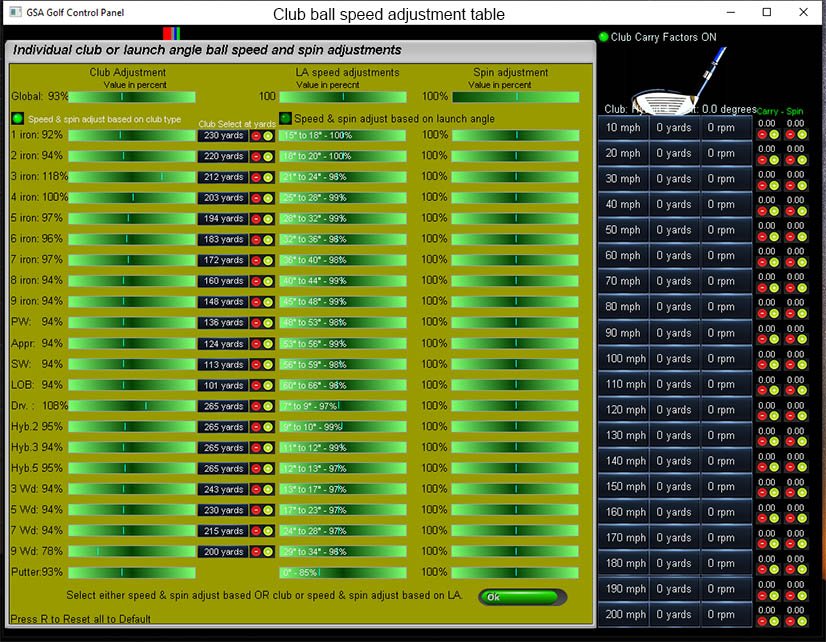The image size is (826, 642).
Task: Enable speed & spin adjust based on launch angle
Action: pyautogui.click(x=285, y=118)
